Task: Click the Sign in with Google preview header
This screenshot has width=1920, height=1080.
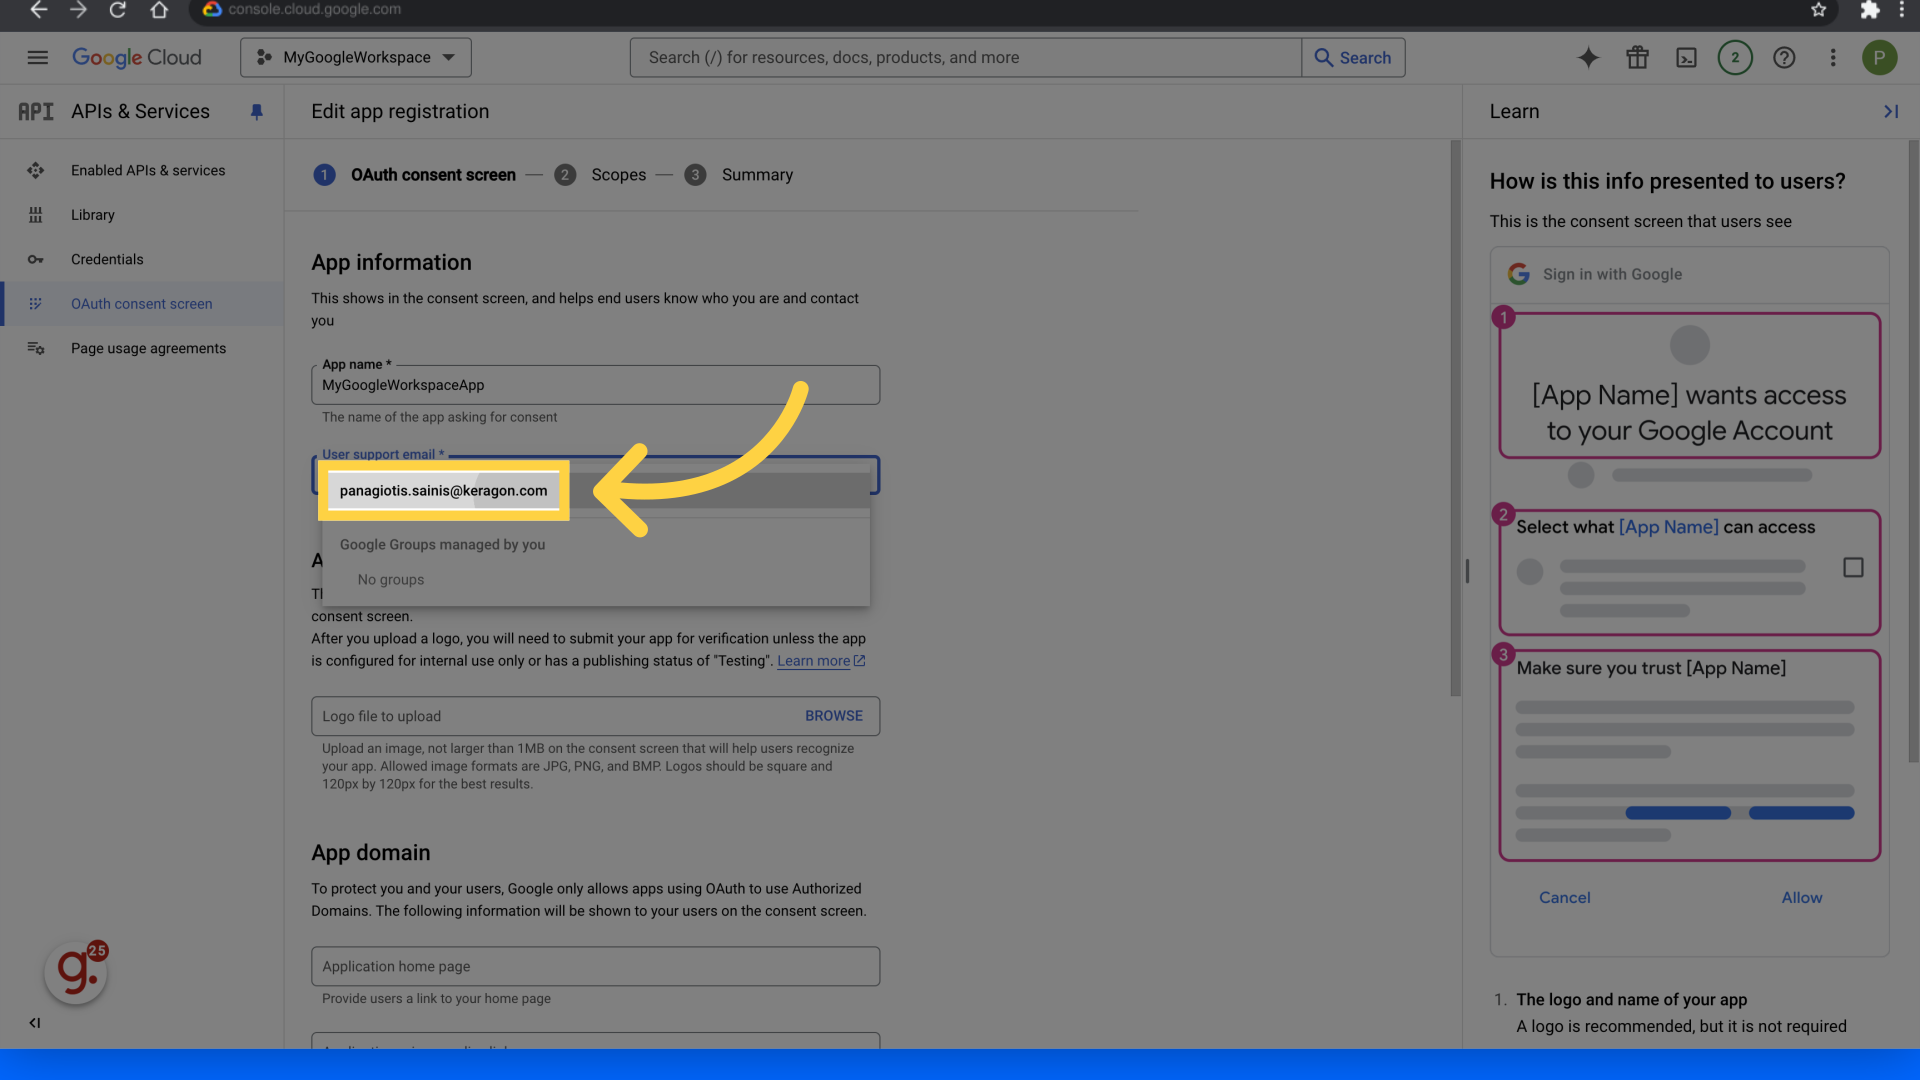Action: [1689, 274]
